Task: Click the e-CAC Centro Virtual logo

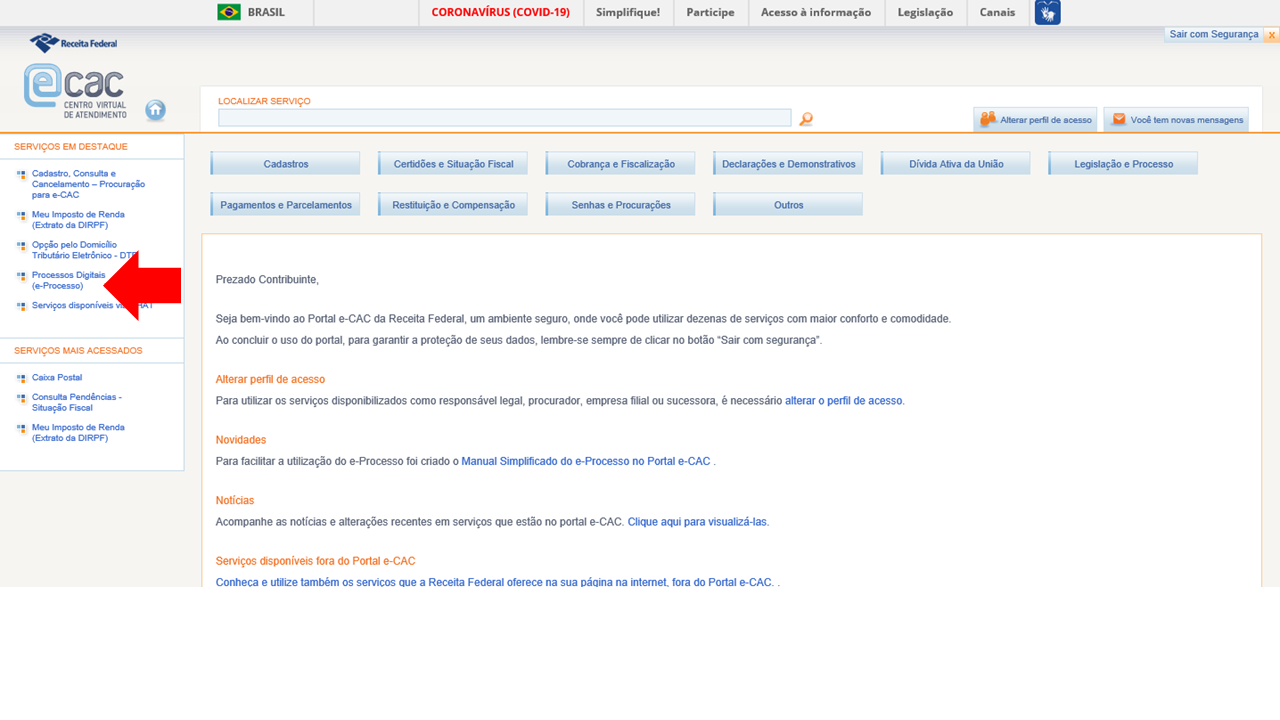Action: point(75,91)
